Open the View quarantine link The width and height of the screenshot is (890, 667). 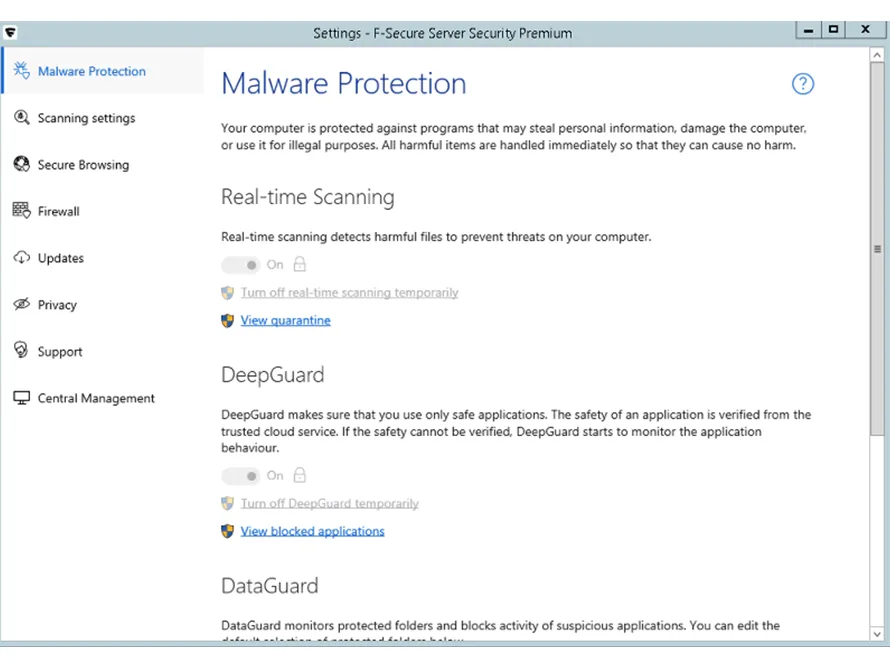click(x=285, y=321)
